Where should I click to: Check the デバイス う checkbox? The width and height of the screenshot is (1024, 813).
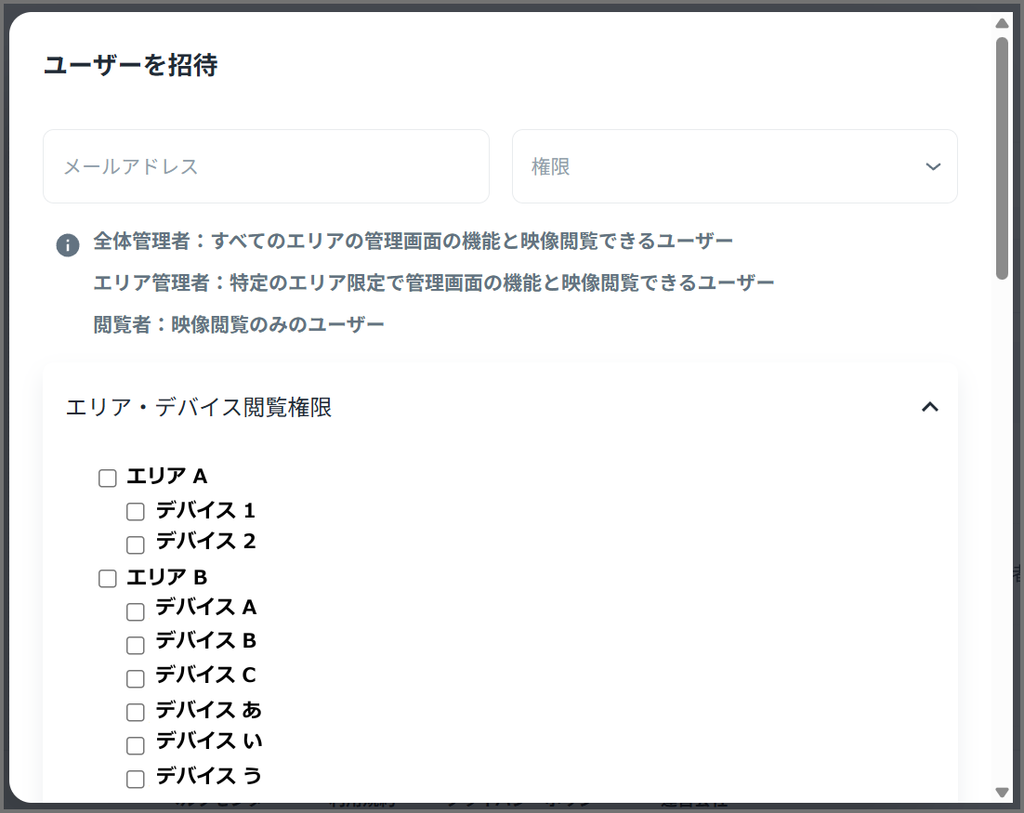tap(135, 779)
